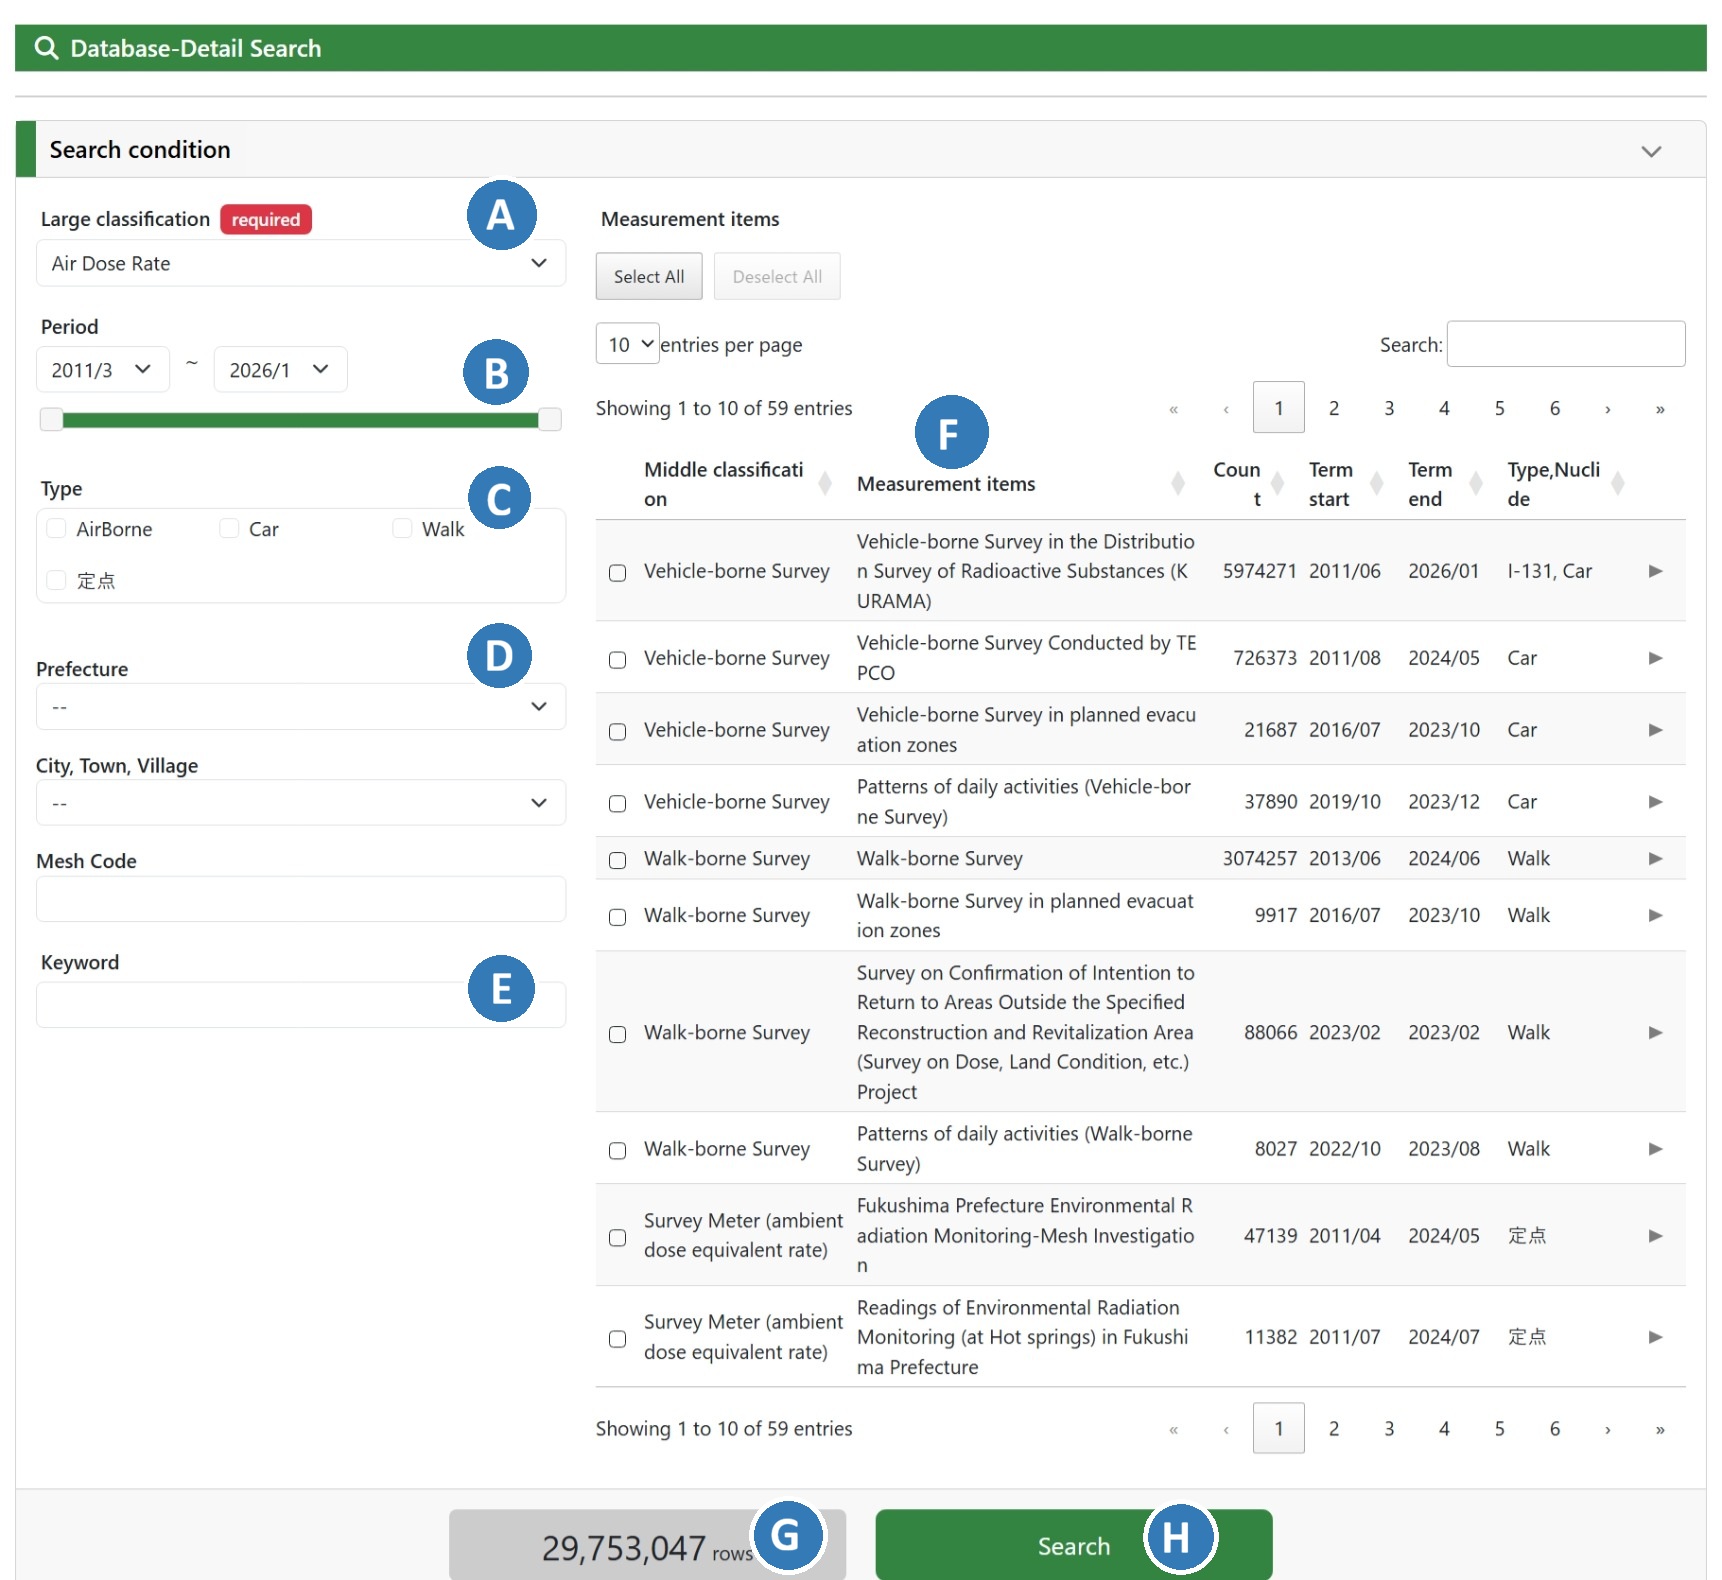This screenshot has width=1722, height=1580.
Task: Click sort icon on Middle classification column
Action: (825, 484)
